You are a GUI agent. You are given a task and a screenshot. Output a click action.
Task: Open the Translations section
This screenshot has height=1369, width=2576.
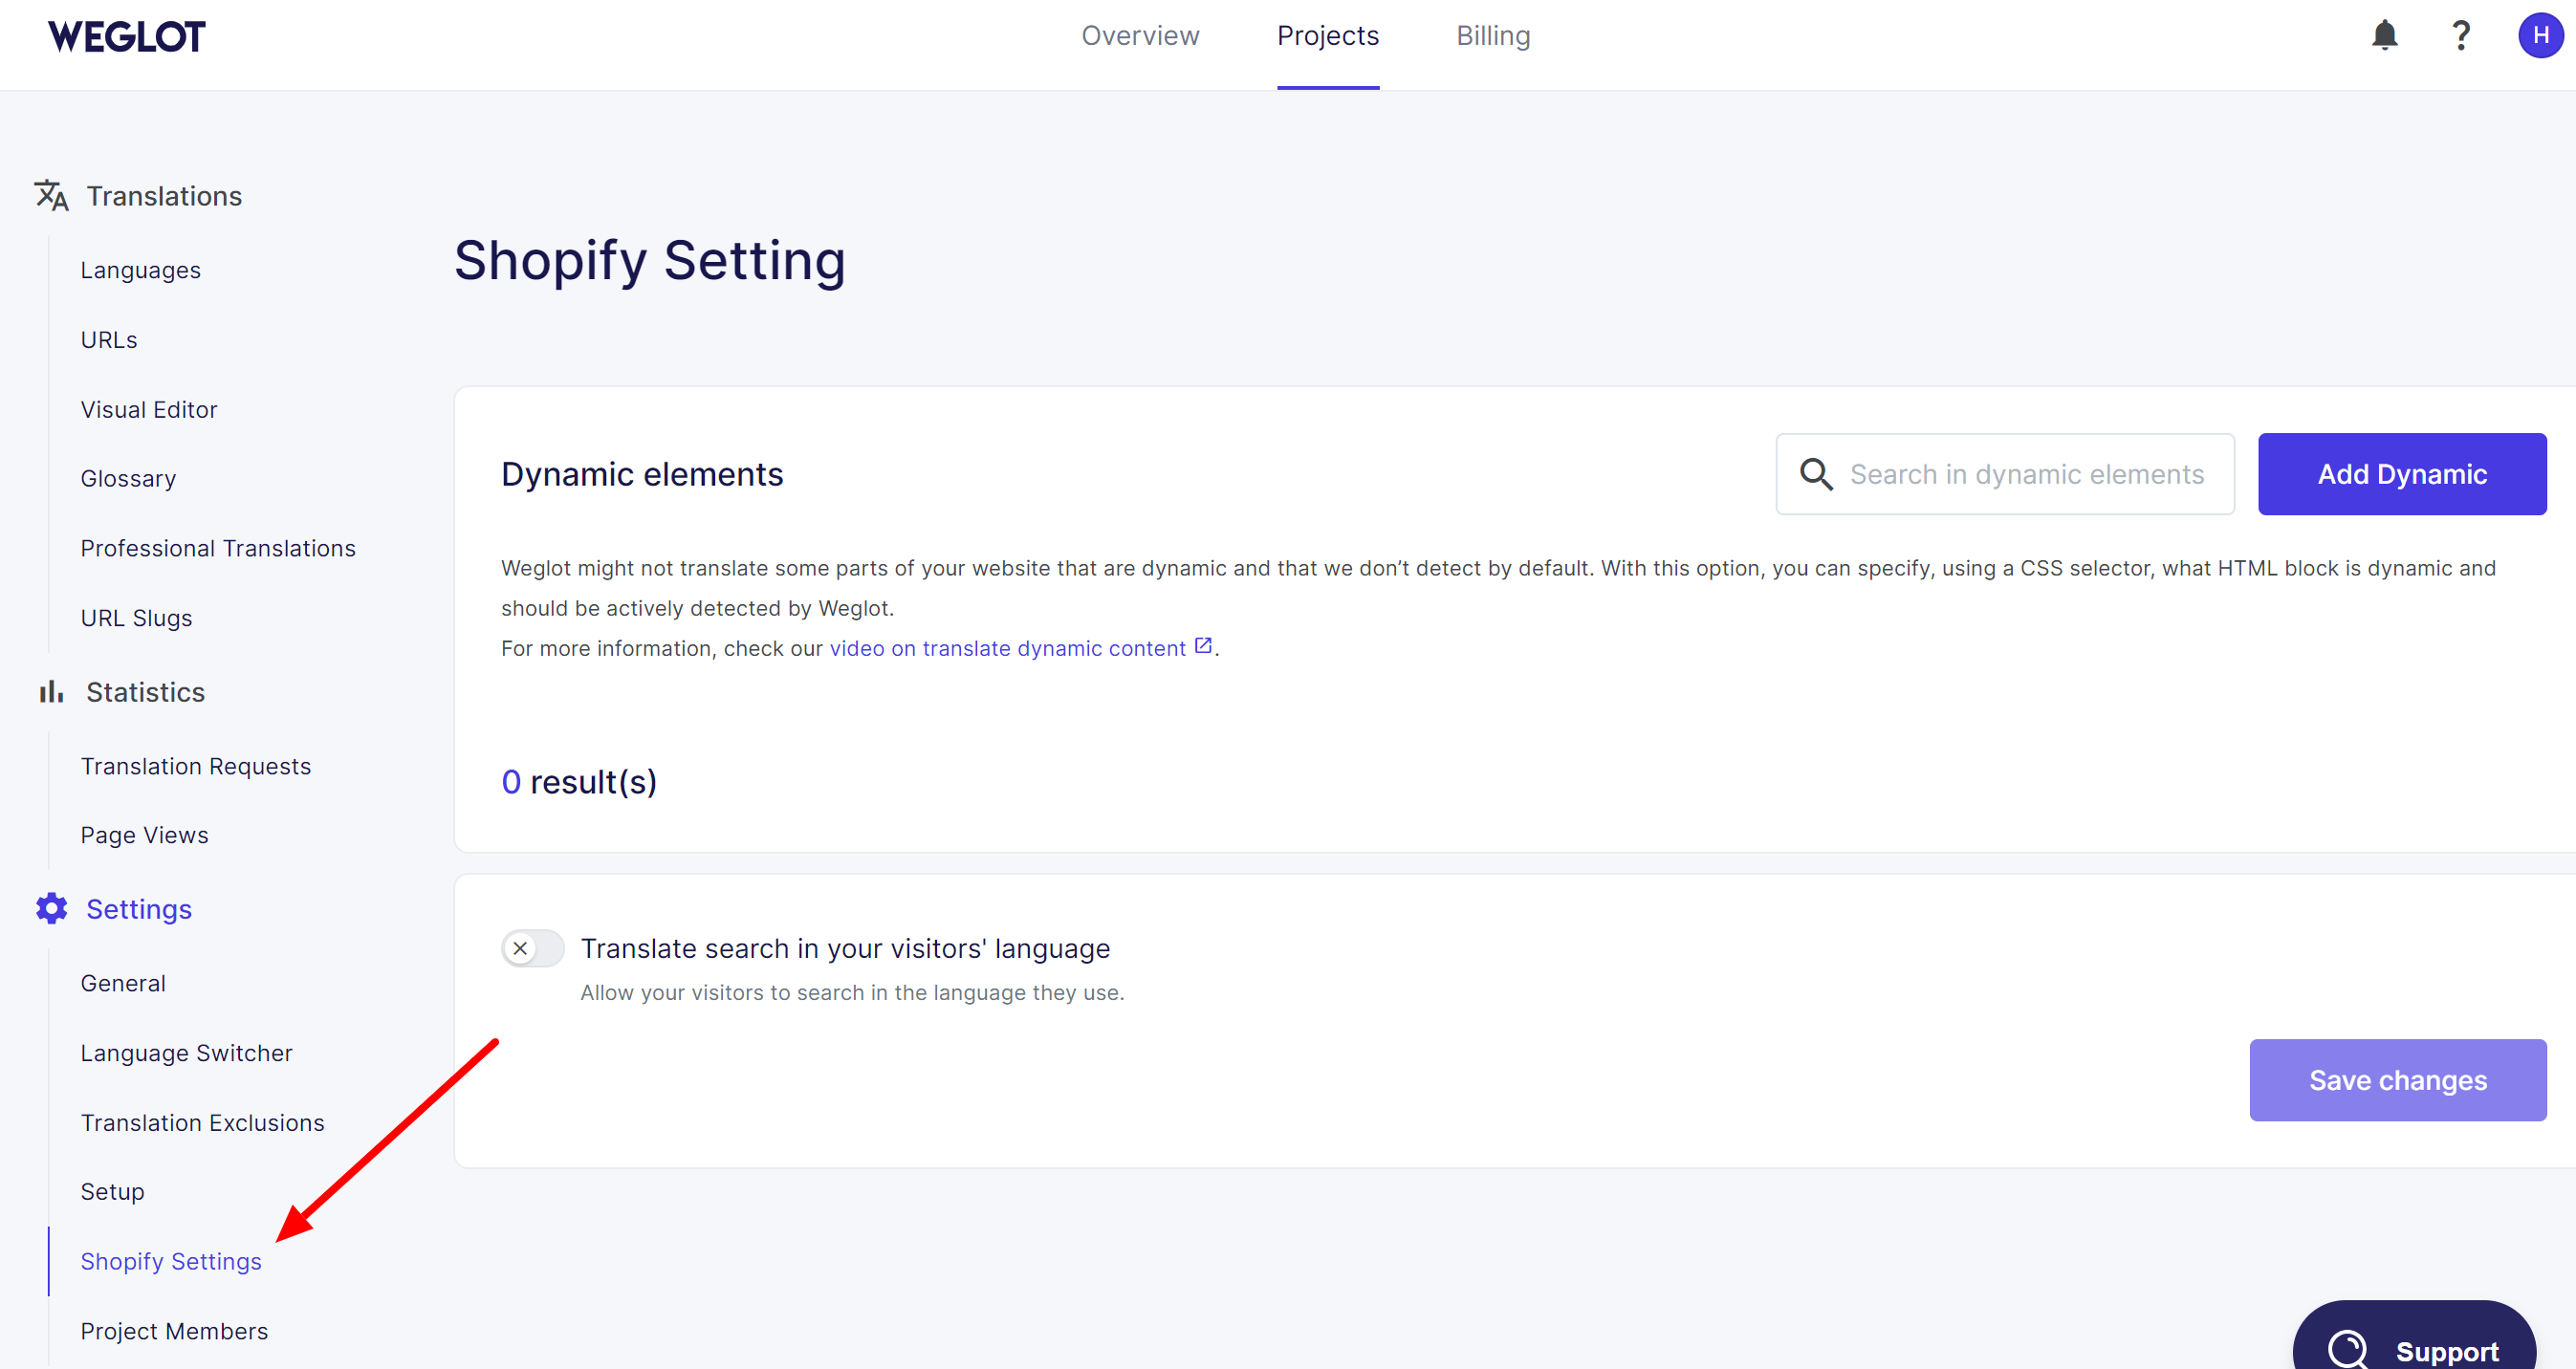coord(164,196)
